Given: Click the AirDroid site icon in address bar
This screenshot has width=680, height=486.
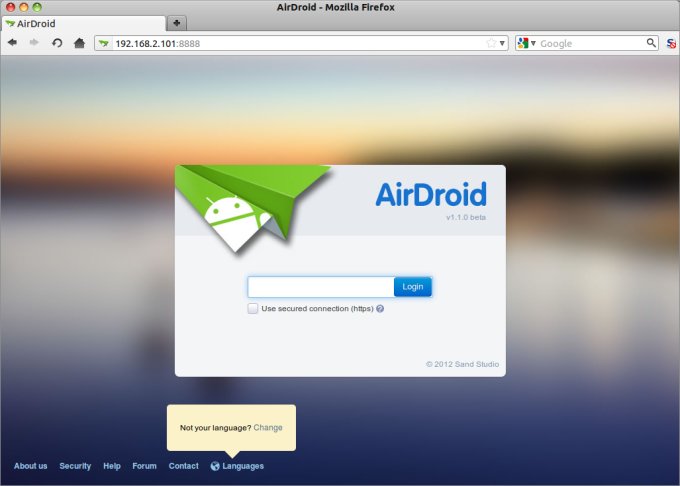Looking at the screenshot, I should click(x=104, y=43).
